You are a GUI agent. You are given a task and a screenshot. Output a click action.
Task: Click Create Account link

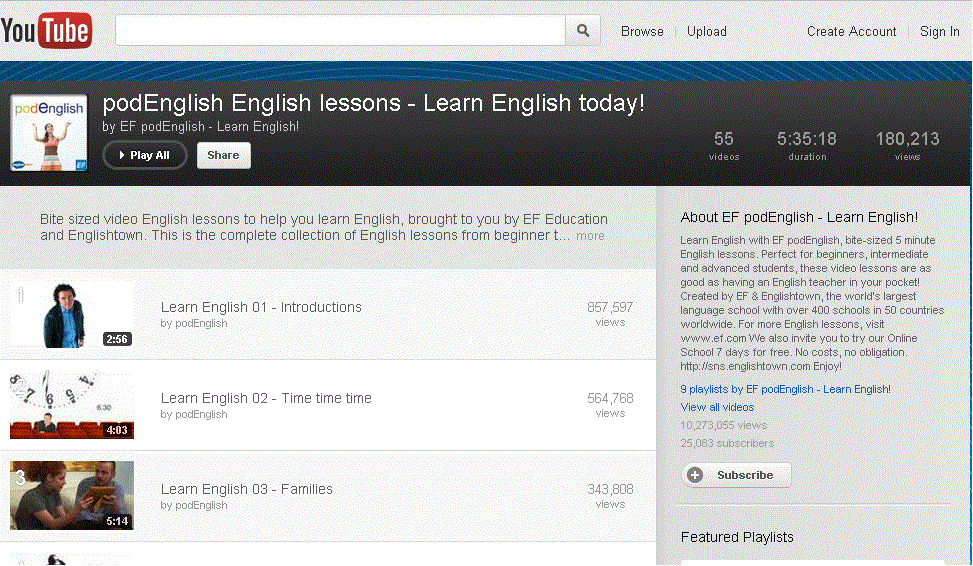pos(851,32)
